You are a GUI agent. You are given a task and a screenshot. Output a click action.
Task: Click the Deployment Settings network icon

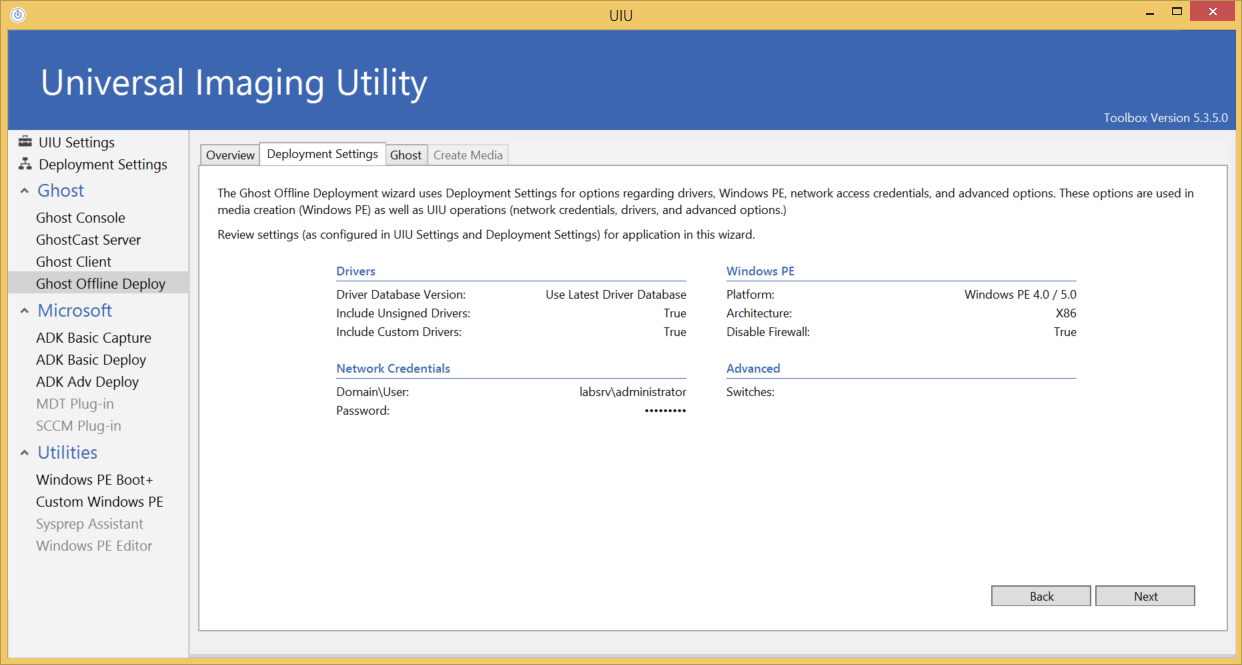coord(25,164)
